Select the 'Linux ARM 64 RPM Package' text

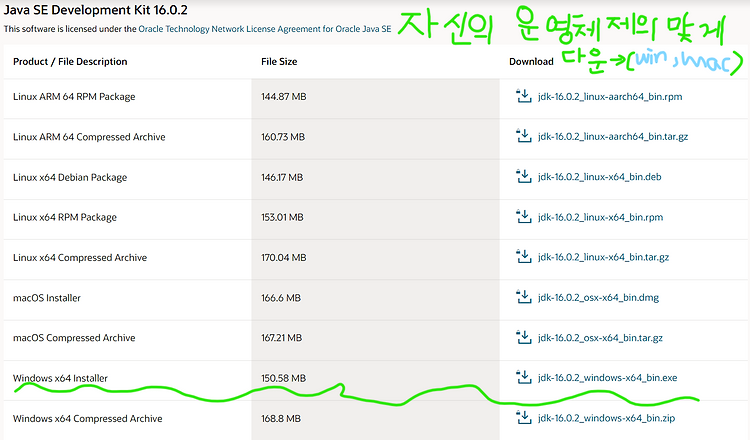[x=74, y=97]
